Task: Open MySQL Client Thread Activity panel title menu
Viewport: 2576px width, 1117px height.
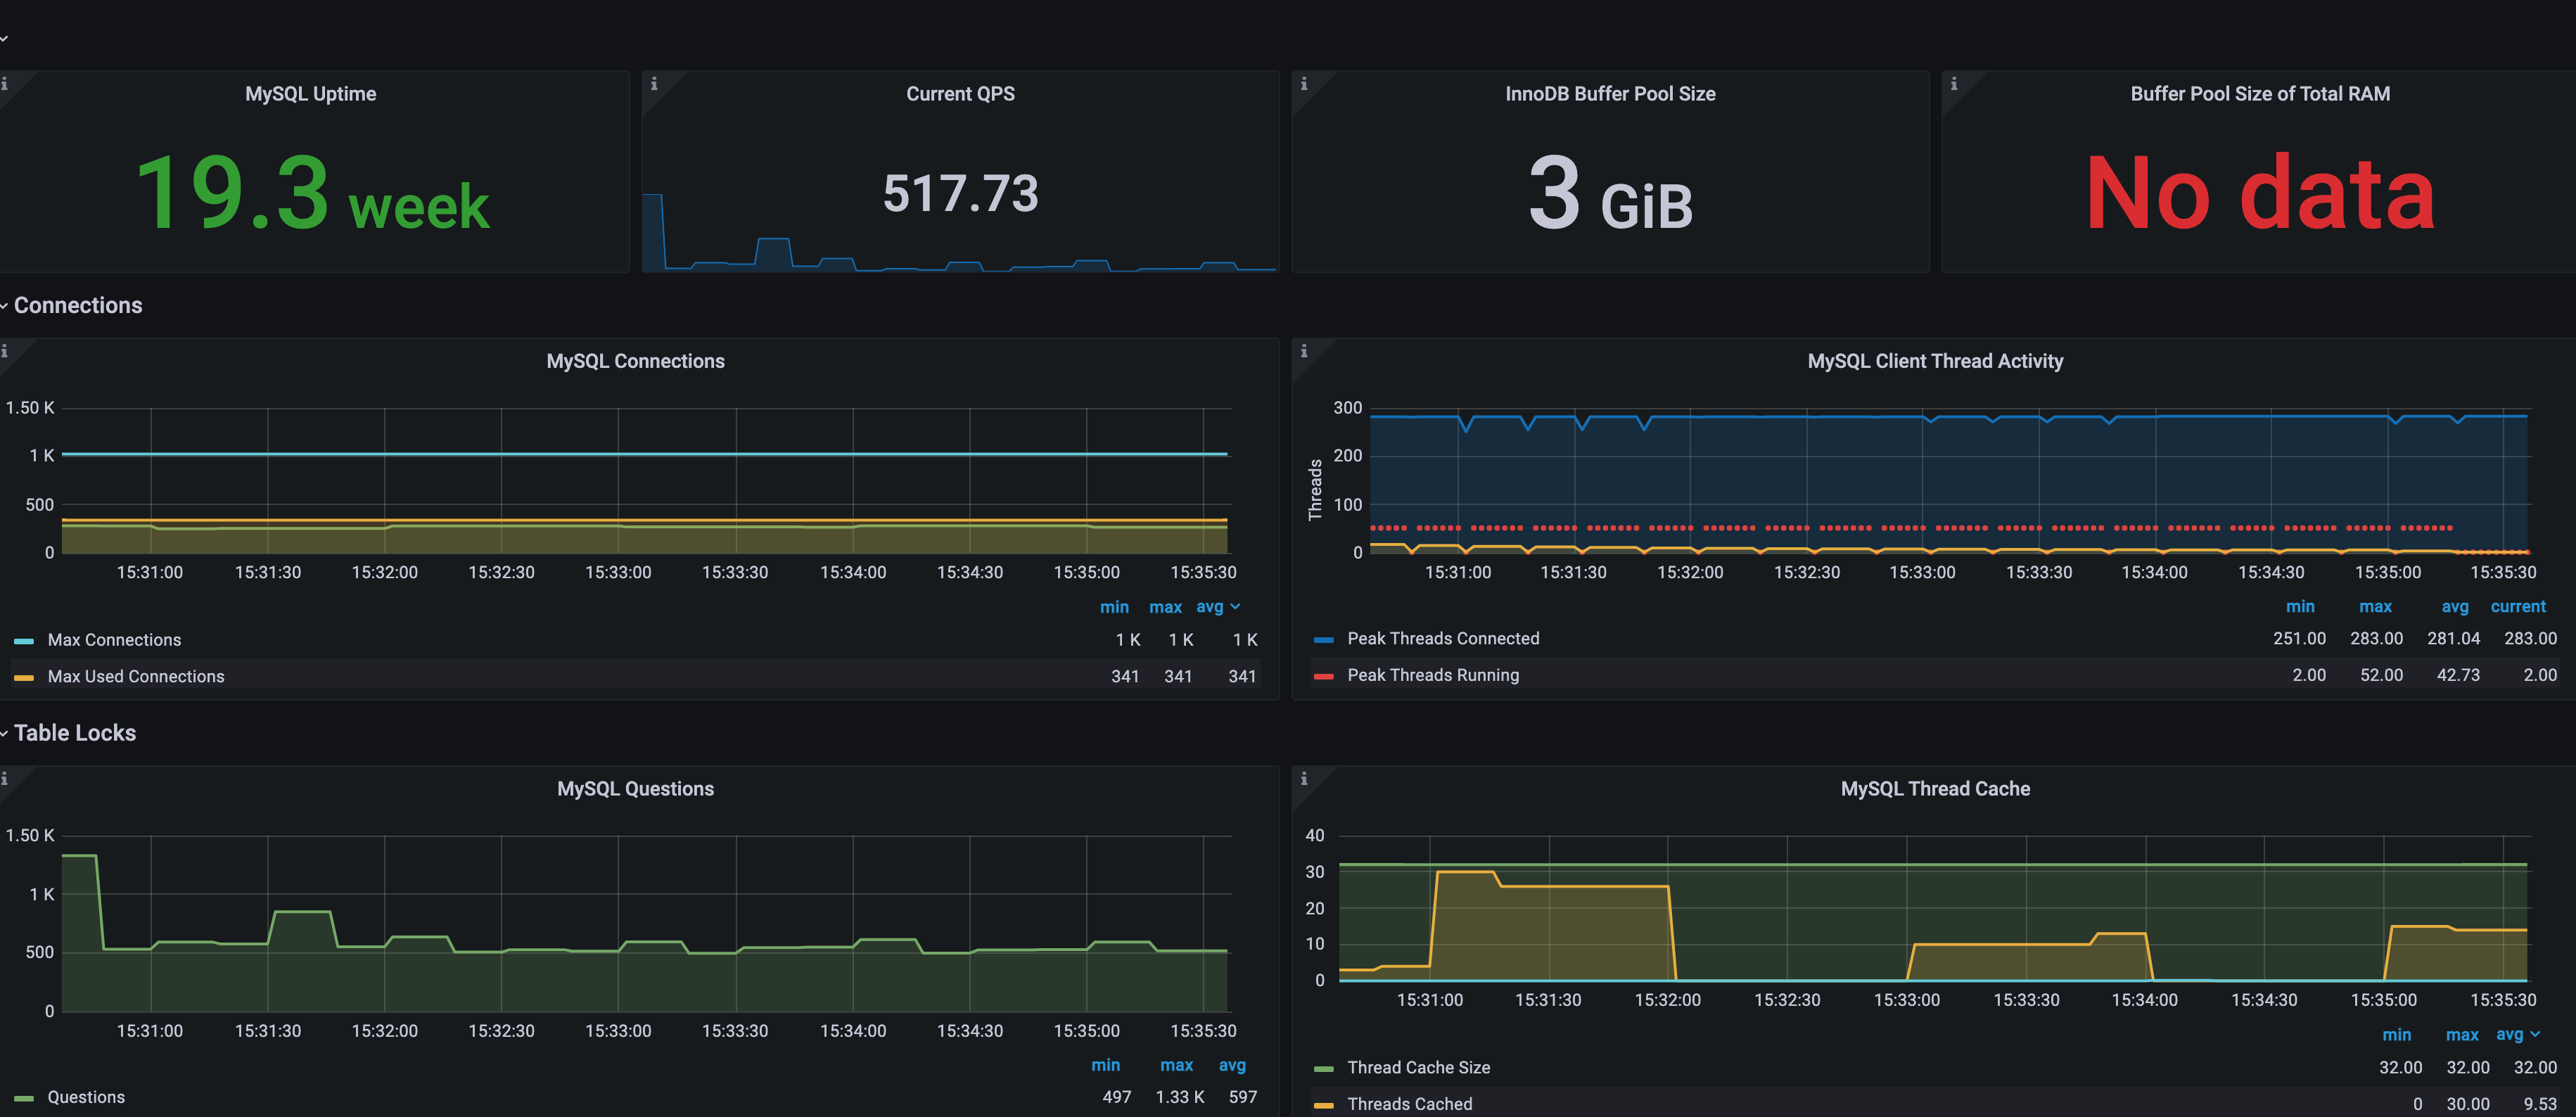Action: click(1934, 361)
